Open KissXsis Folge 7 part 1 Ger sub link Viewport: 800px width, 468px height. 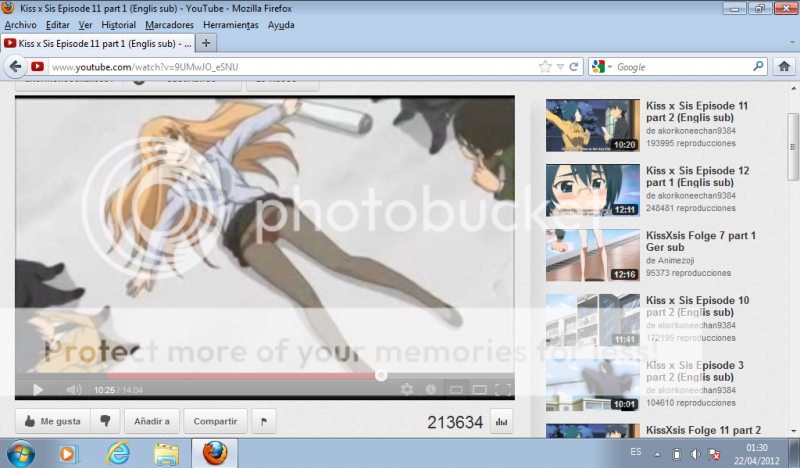coord(701,241)
